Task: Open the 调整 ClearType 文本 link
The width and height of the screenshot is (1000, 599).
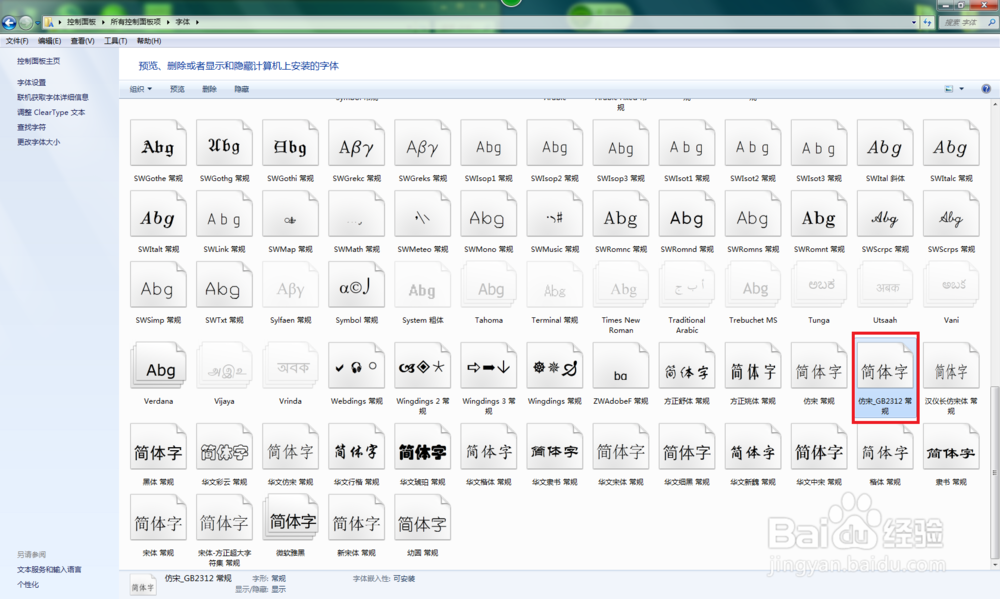Action: (51, 112)
